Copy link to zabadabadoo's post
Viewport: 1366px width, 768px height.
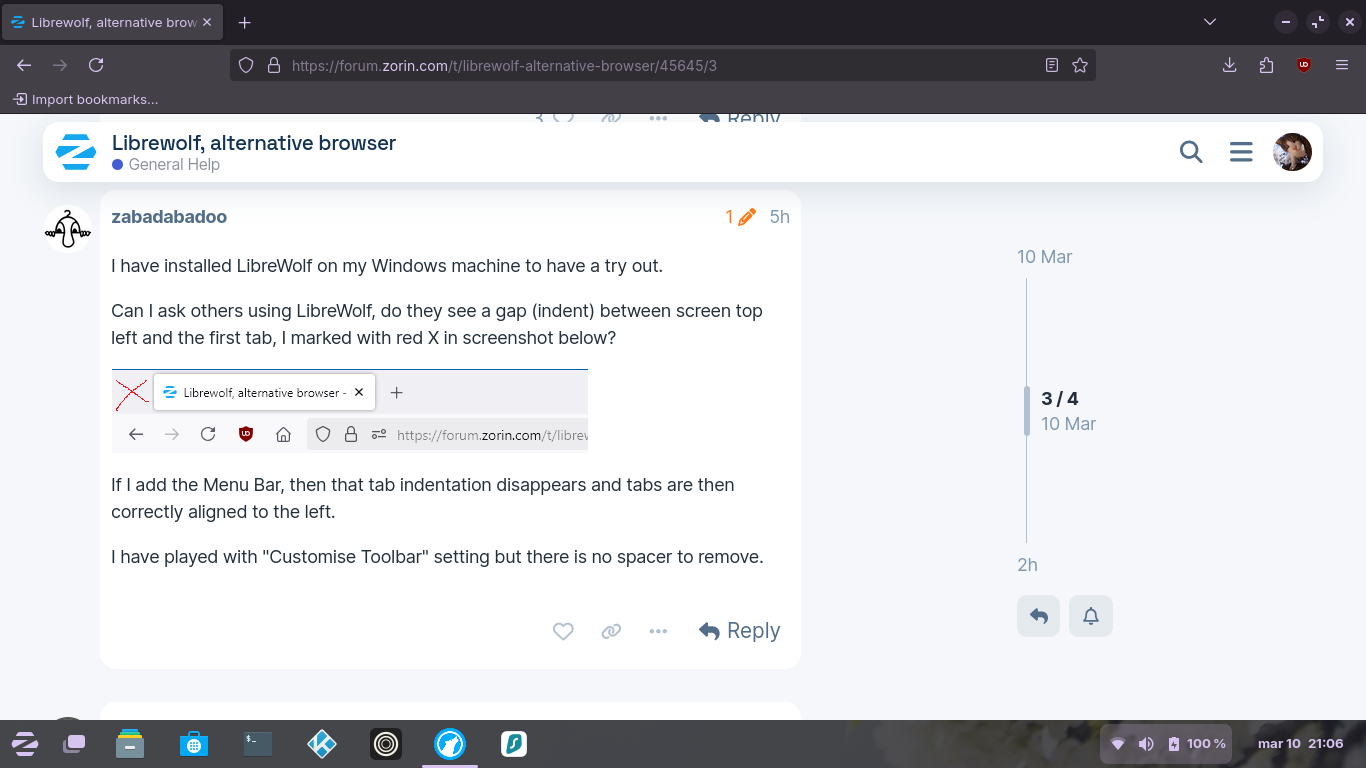(611, 631)
